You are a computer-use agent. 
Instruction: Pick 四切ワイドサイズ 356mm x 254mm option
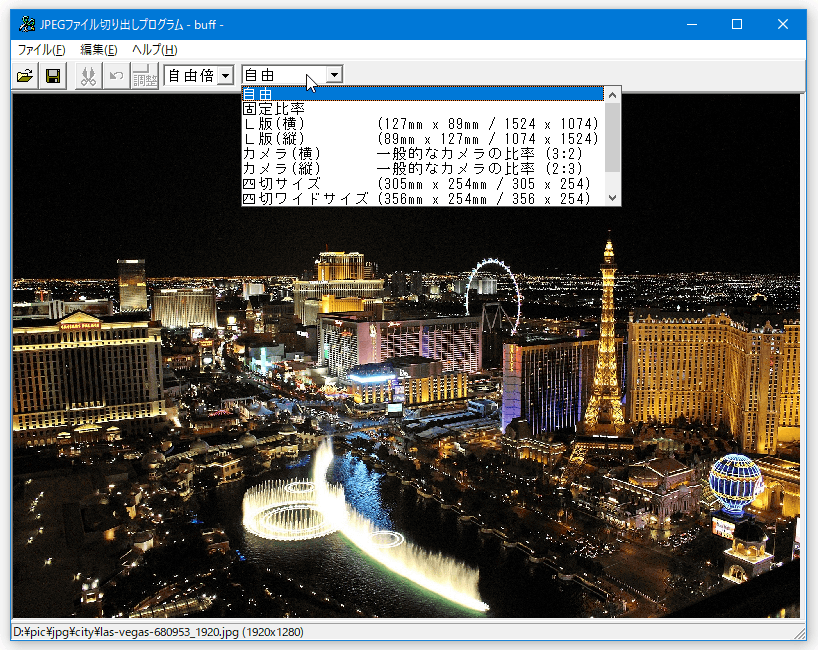(423, 198)
